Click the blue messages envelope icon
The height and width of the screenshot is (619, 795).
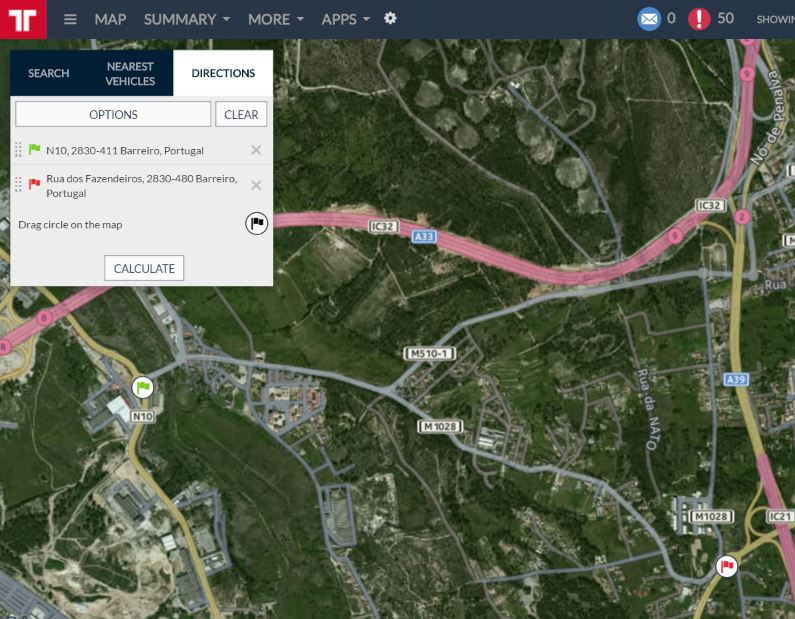tap(649, 18)
